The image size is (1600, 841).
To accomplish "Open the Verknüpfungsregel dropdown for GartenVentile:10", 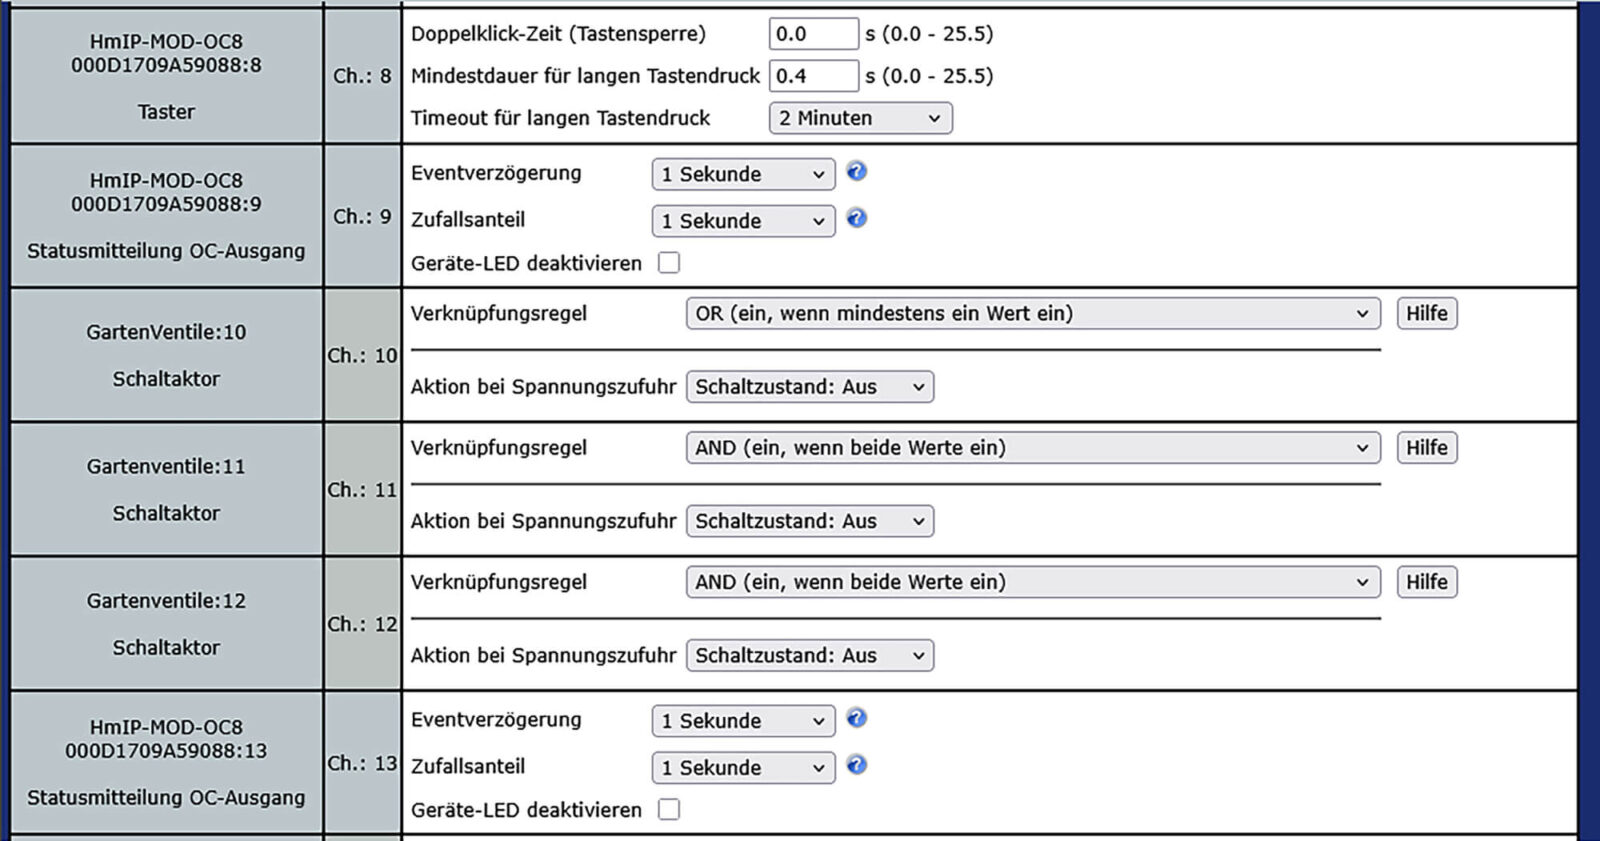I will pyautogui.click(x=1032, y=313).
